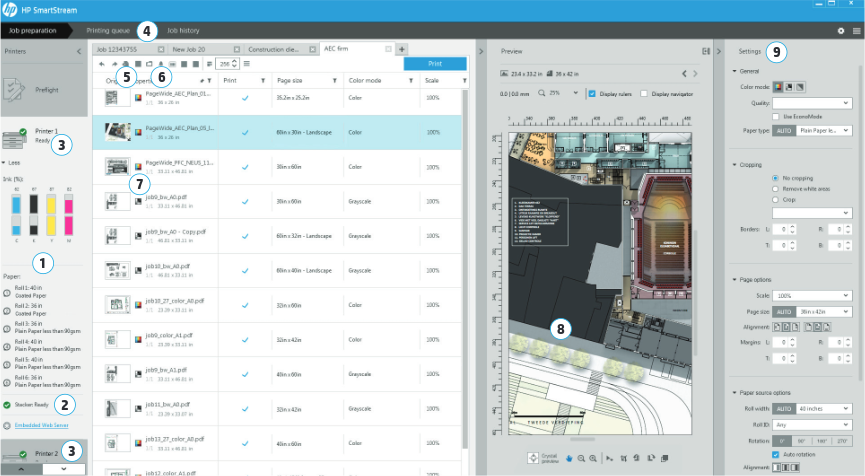The image size is (865, 476).
Task: Open the Paper type dropdown
Action: coord(825,131)
